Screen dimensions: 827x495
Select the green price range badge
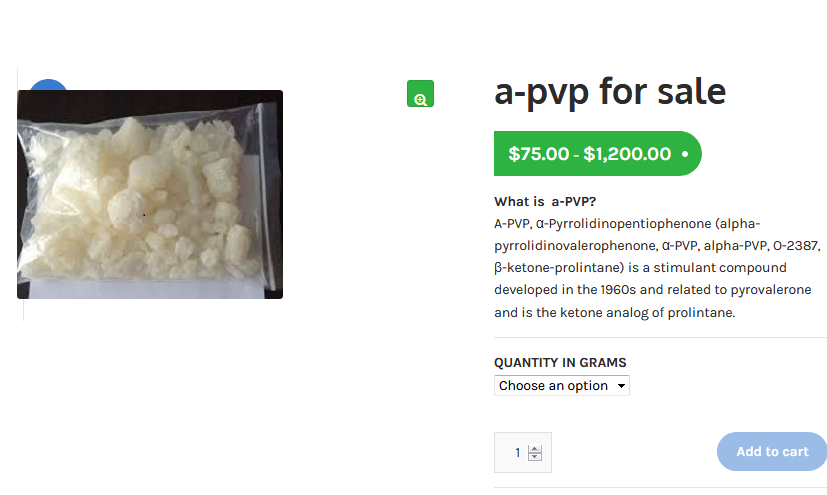598,153
